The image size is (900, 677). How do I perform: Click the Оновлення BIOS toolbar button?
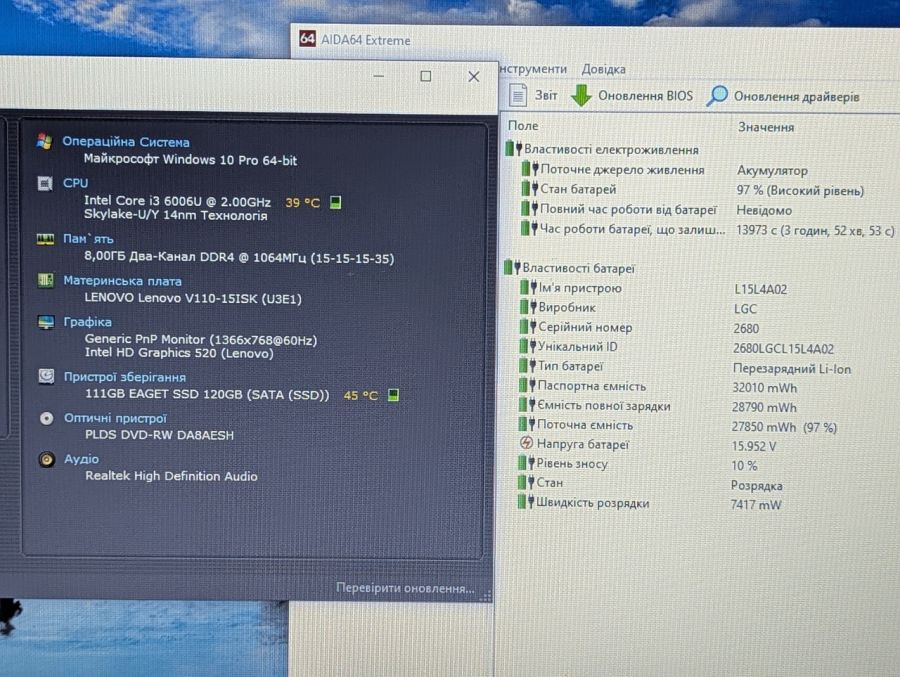[x=632, y=95]
